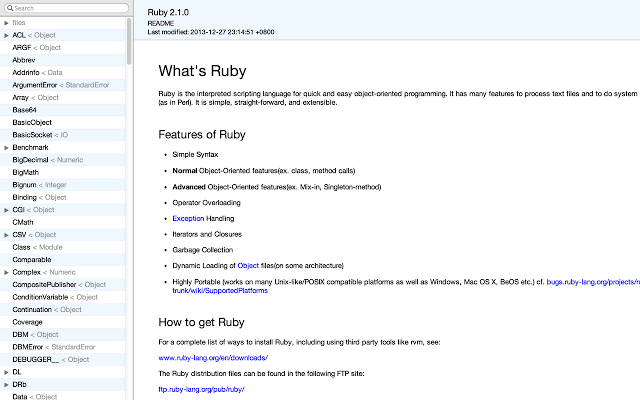
Task: Expand the Benchmark module node
Action: tap(6, 148)
